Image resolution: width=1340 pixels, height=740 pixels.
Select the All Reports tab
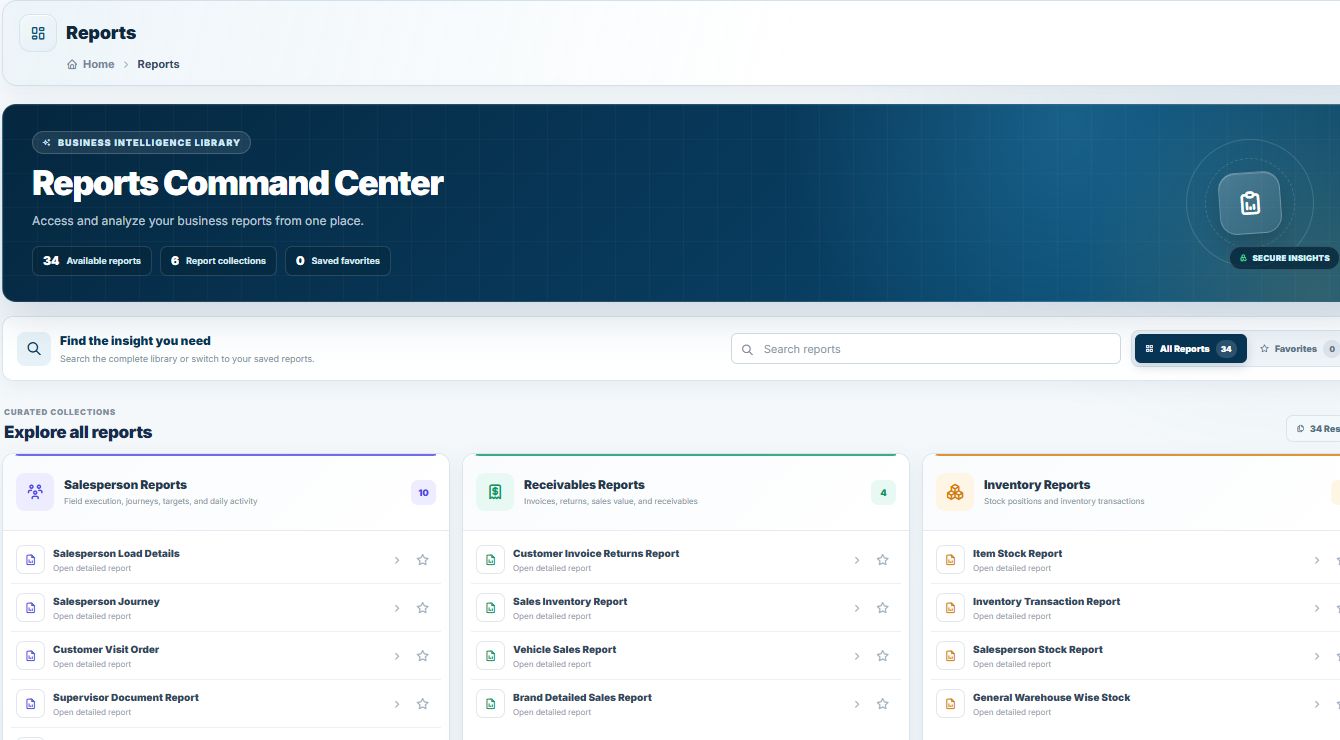(x=1190, y=349)
